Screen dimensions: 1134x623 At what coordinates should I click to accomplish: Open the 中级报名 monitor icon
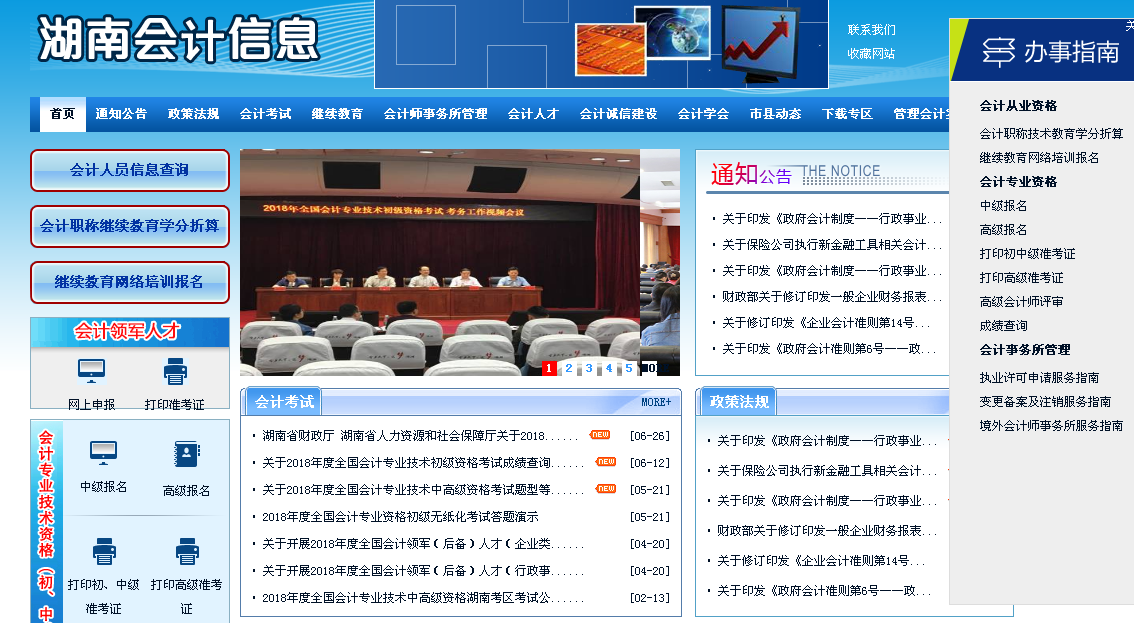(x=104, y=453)
